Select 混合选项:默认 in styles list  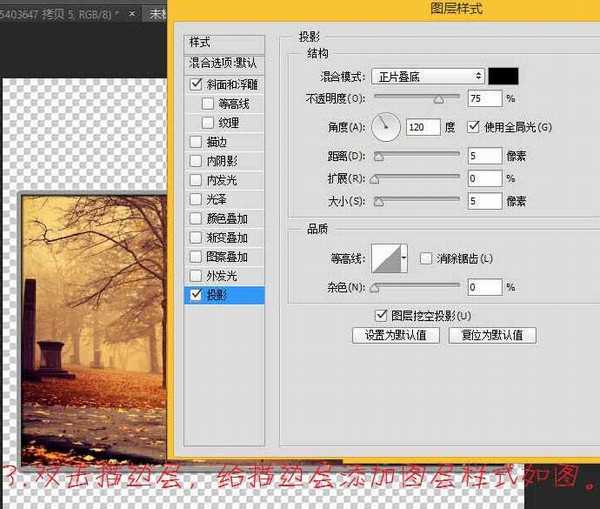pyautogui.click(x=225, y=62)
